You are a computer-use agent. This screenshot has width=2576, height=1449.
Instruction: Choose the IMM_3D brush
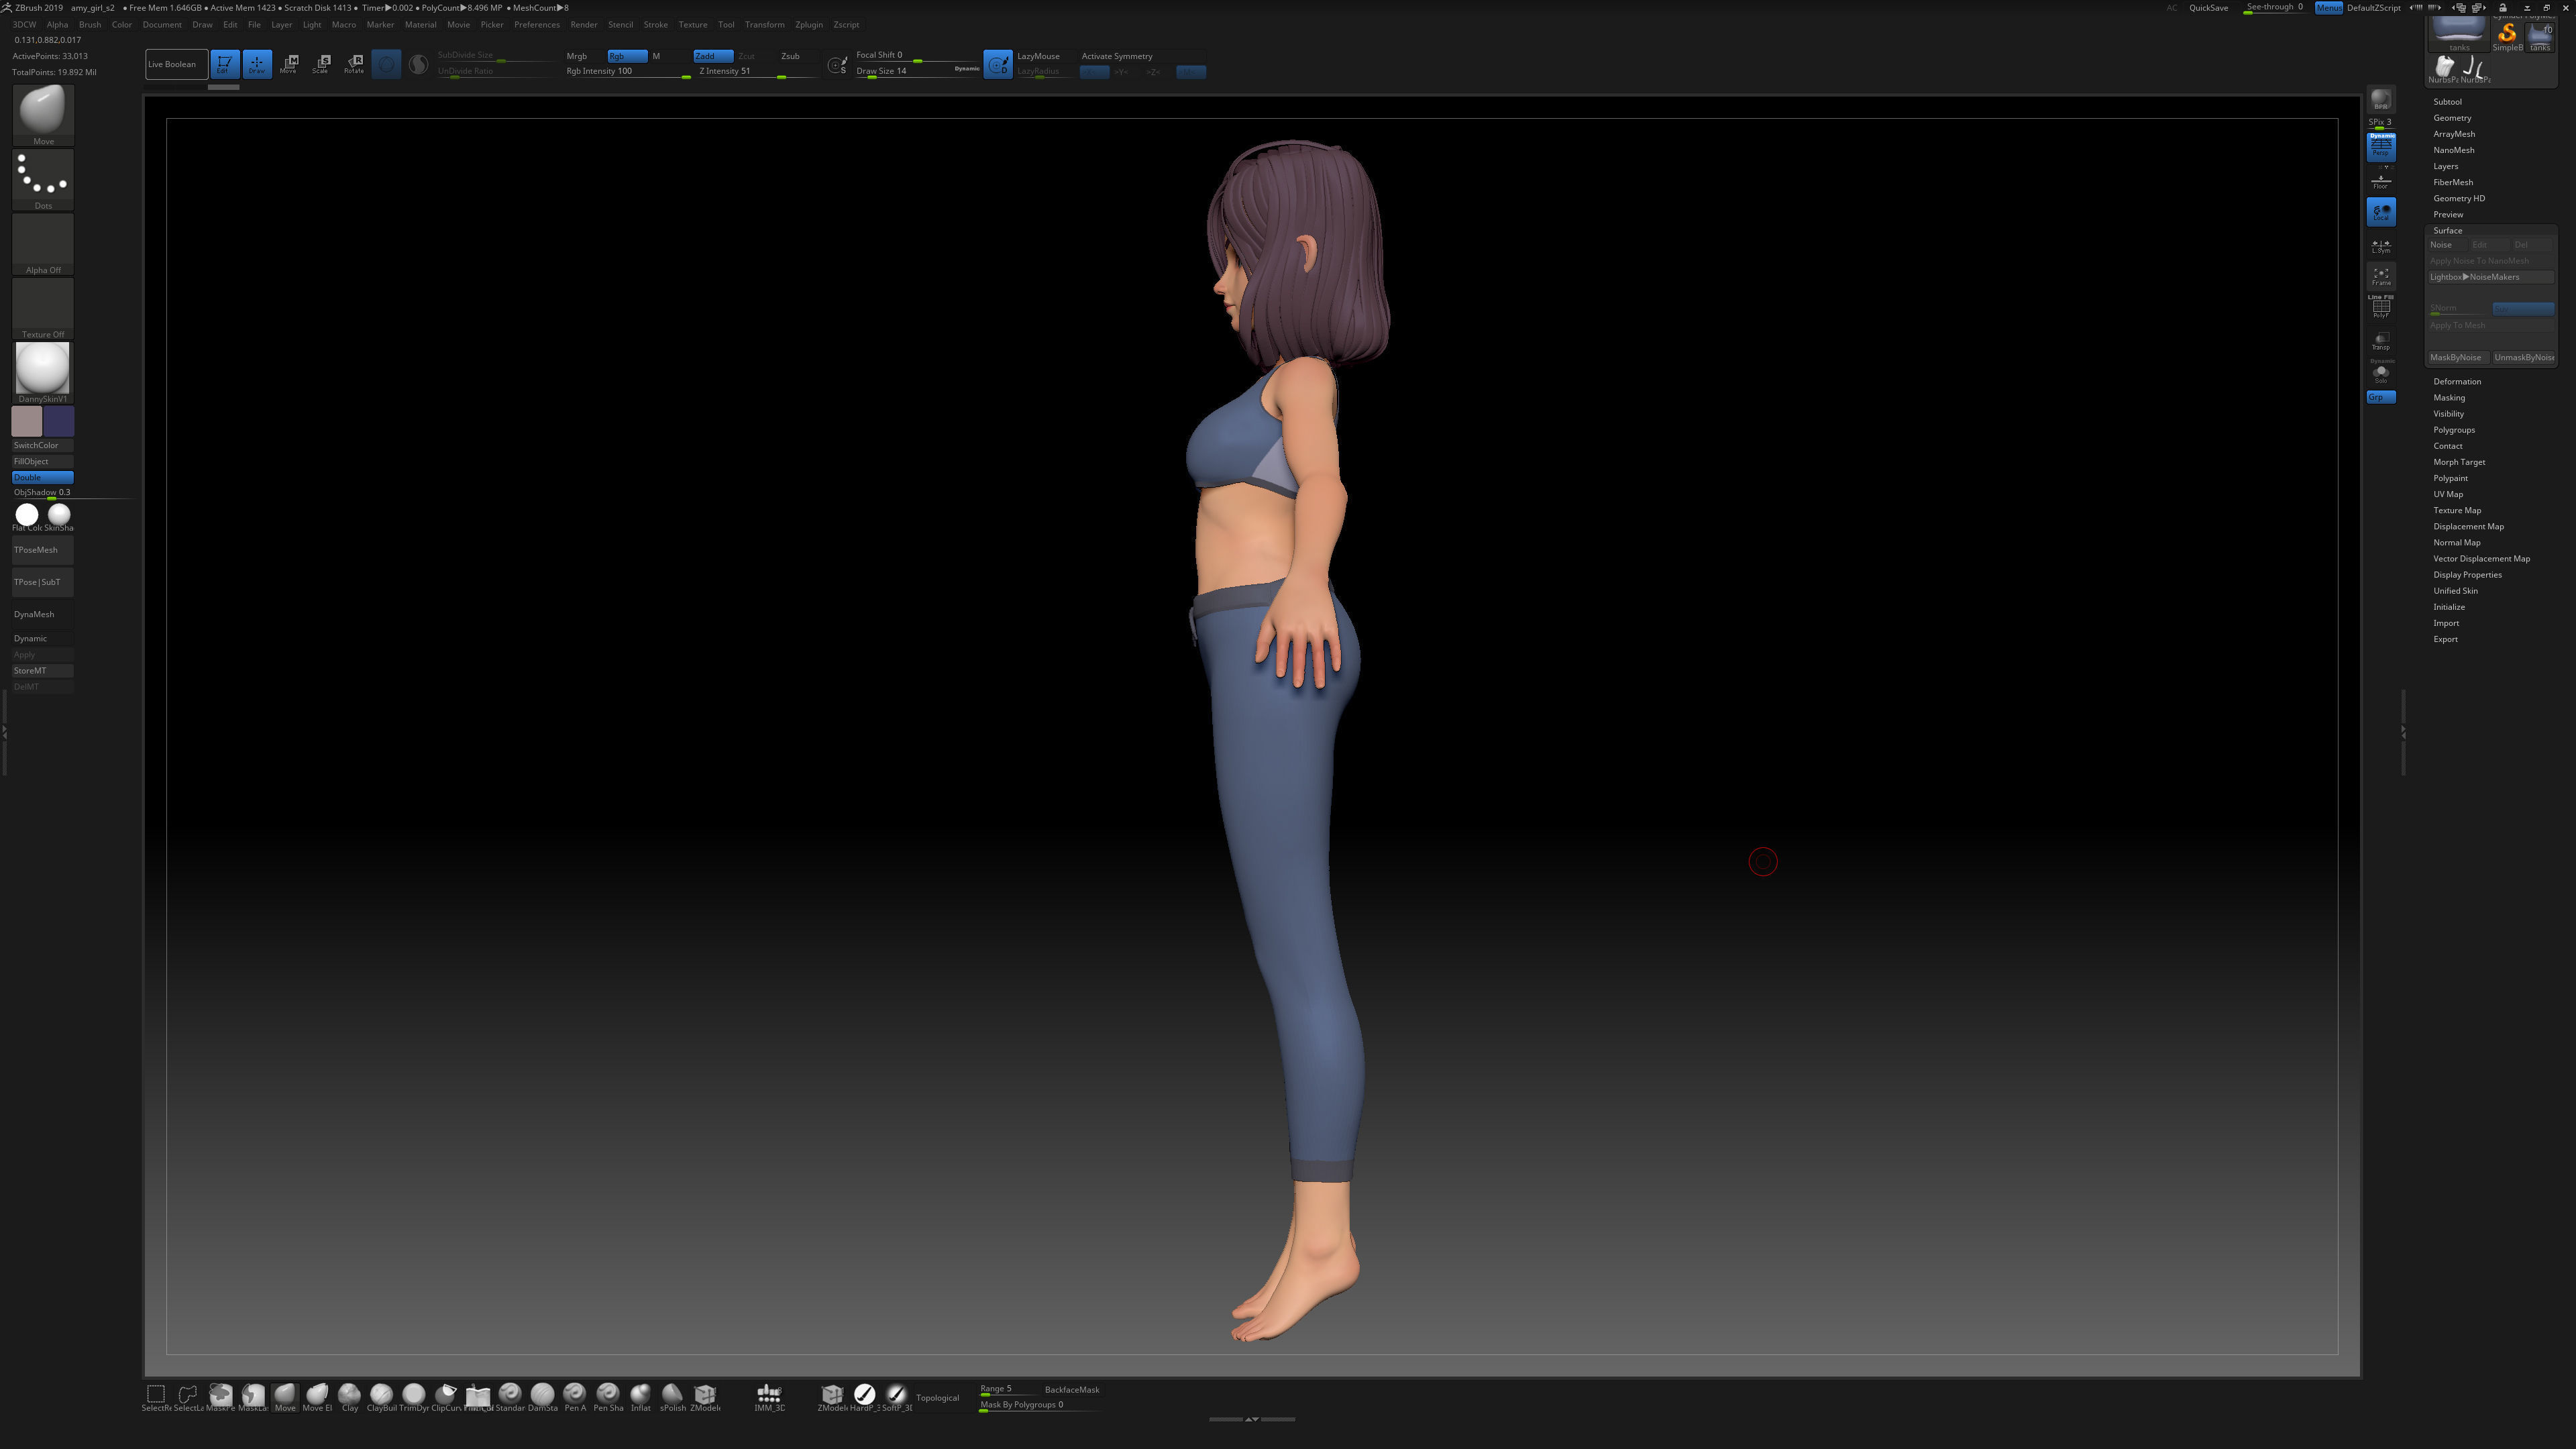point(769,1397)
